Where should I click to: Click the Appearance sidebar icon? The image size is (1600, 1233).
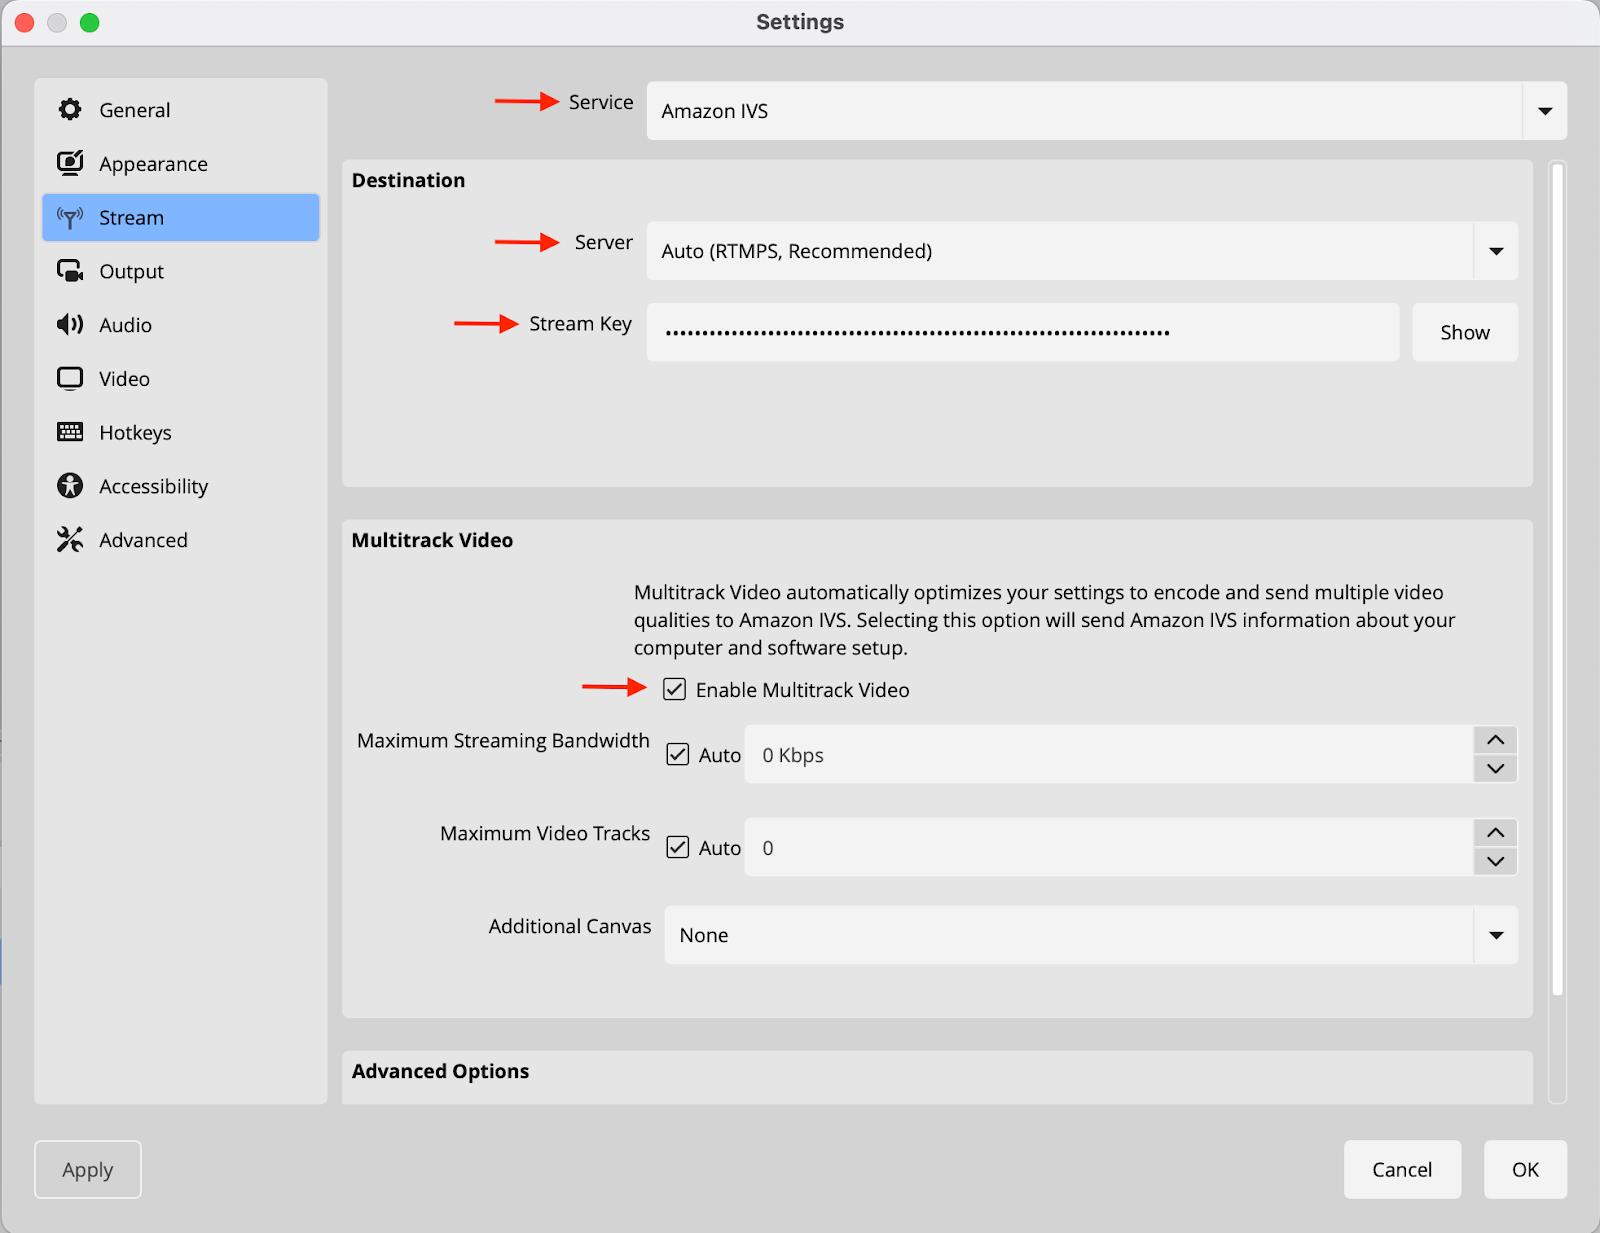[70, 163]
